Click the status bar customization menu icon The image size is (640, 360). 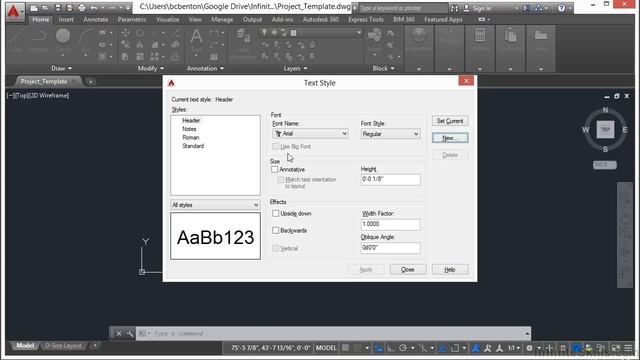(x=628, y=348)
